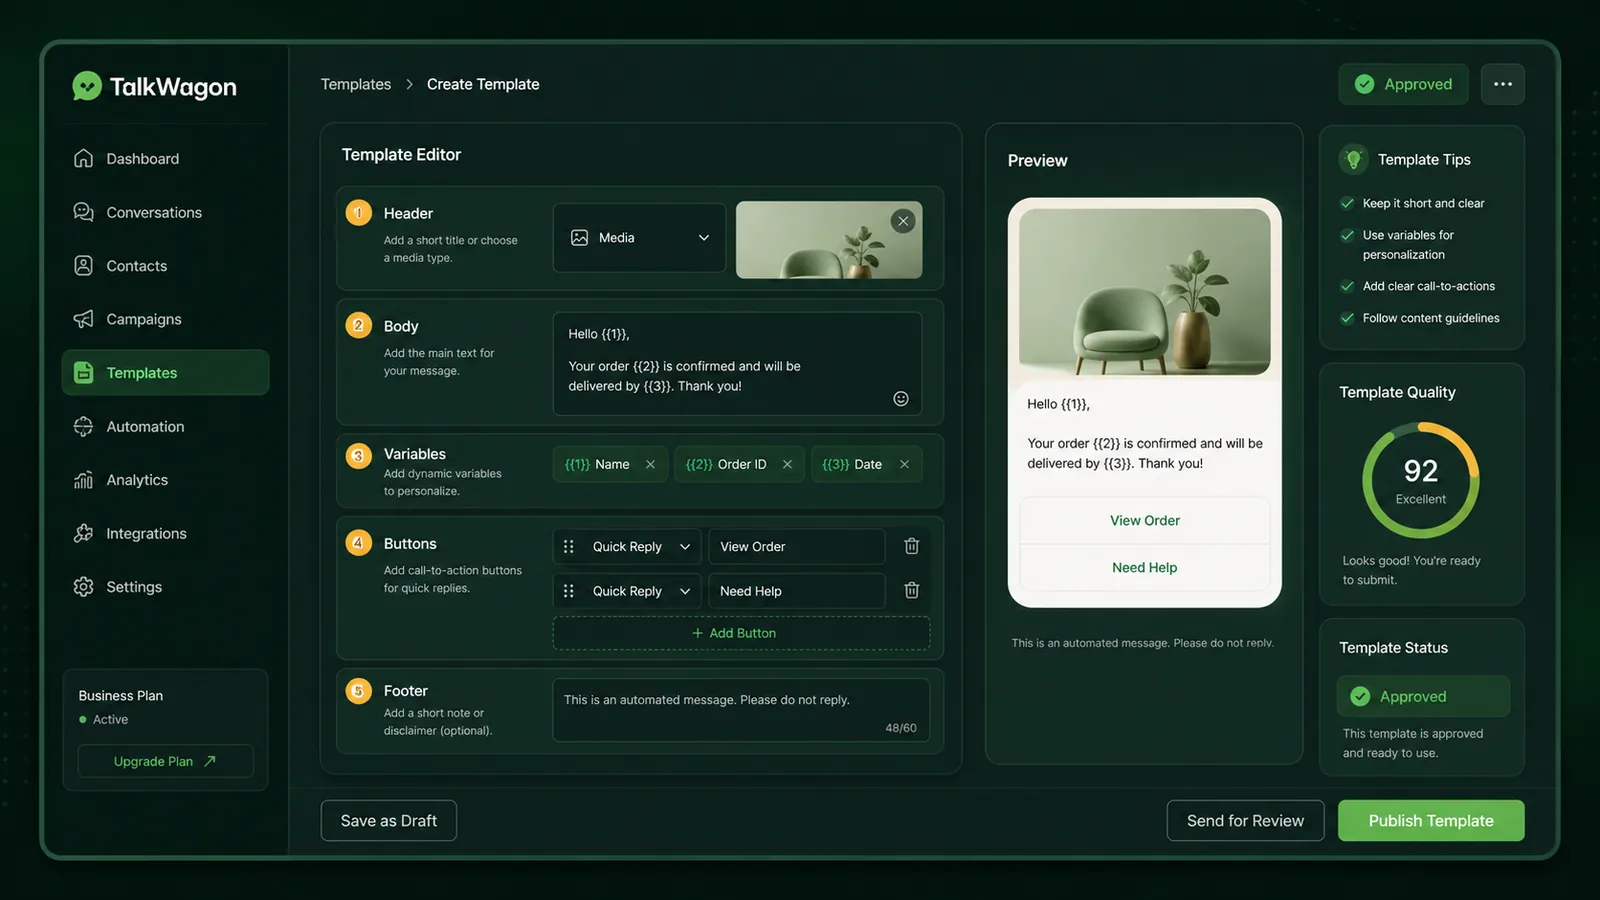Remove the {{1}} Name variable
Screen dimensions: 1600x900
(x=650, y=464)
